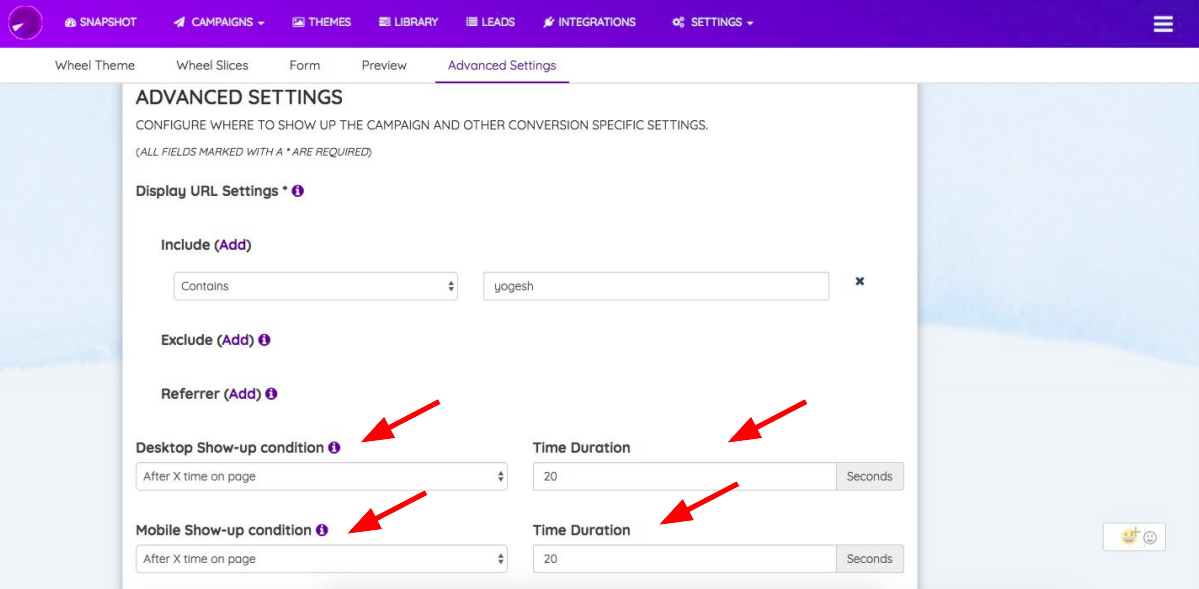Click the mobile Time Duration field
Screen dimensions: 1199x589
point(684,558)
